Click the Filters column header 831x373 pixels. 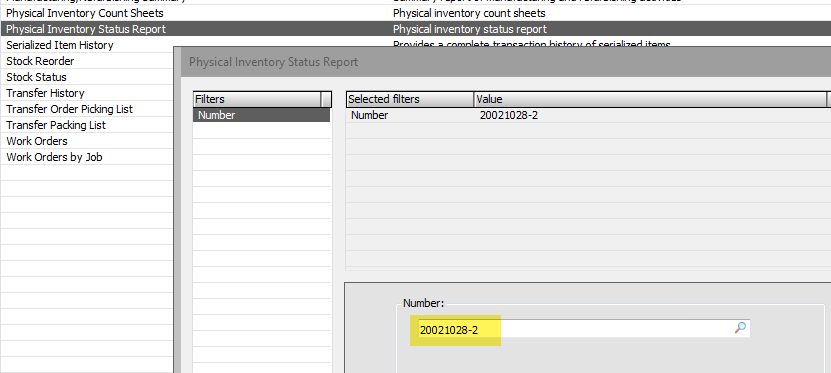point(257,99)
